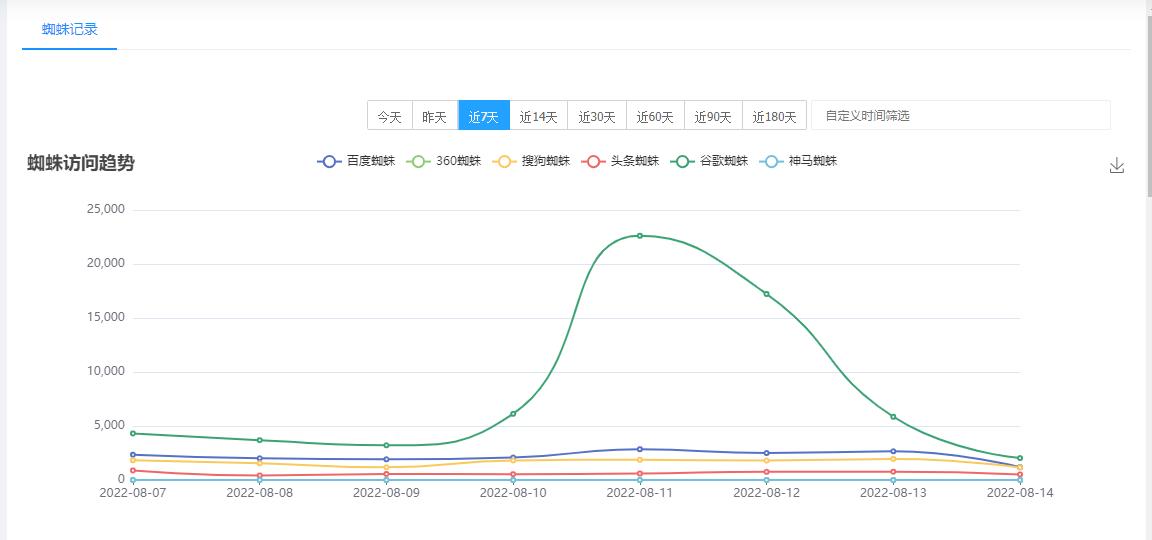
Task: Select the 昨天 time range
Action: click(x=435, y=116)
